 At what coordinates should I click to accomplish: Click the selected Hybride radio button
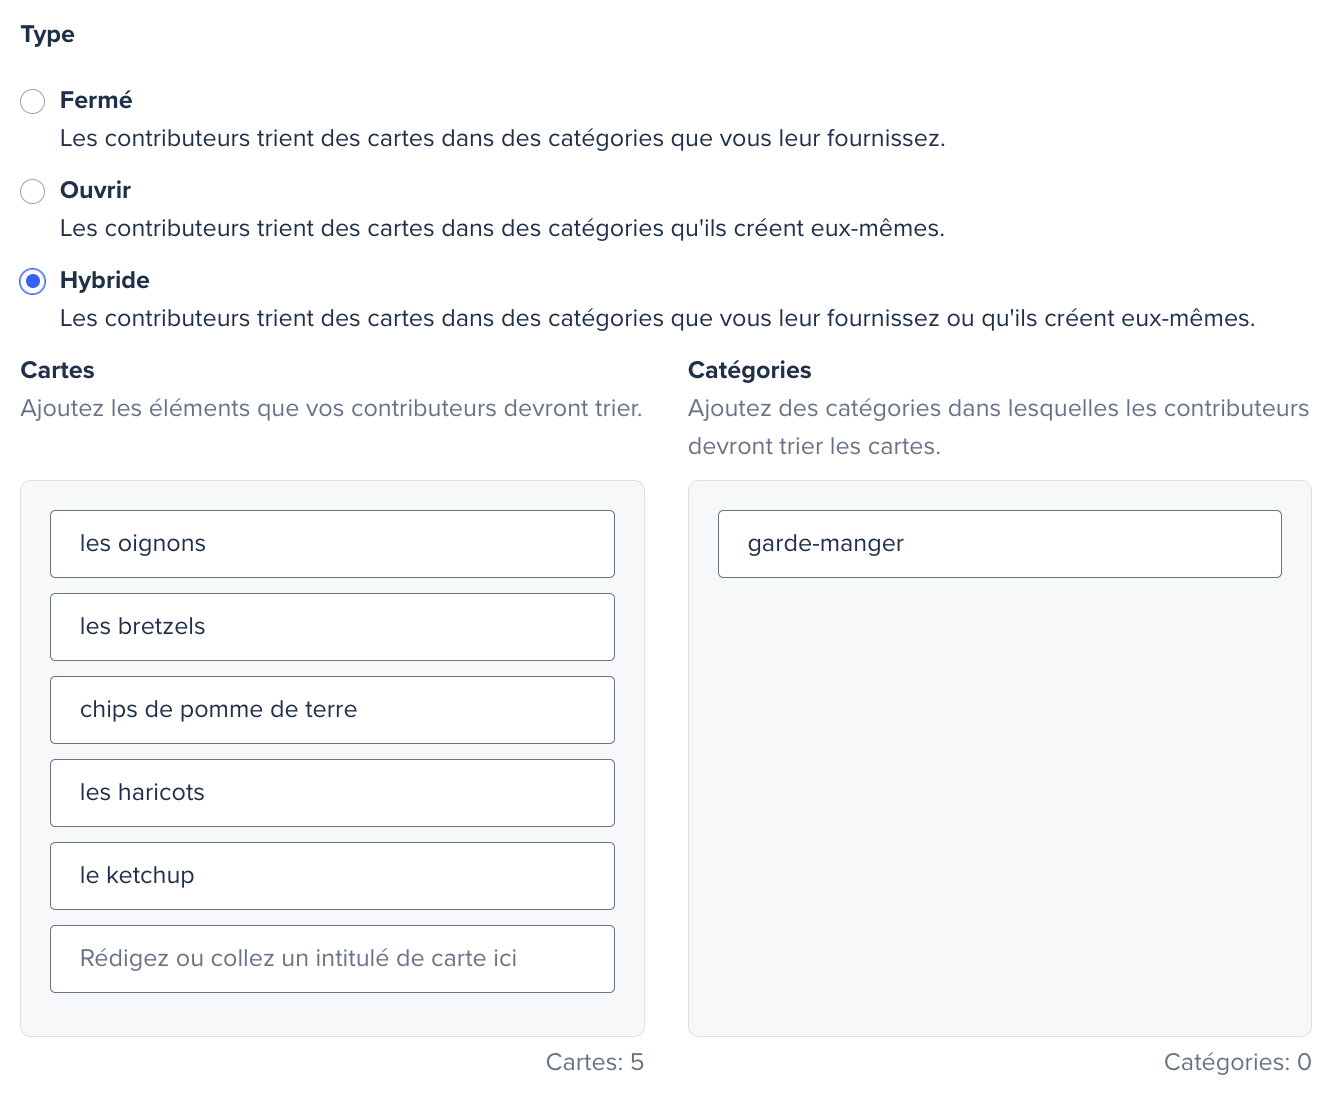pyautogui.click(x=33, y=281)
